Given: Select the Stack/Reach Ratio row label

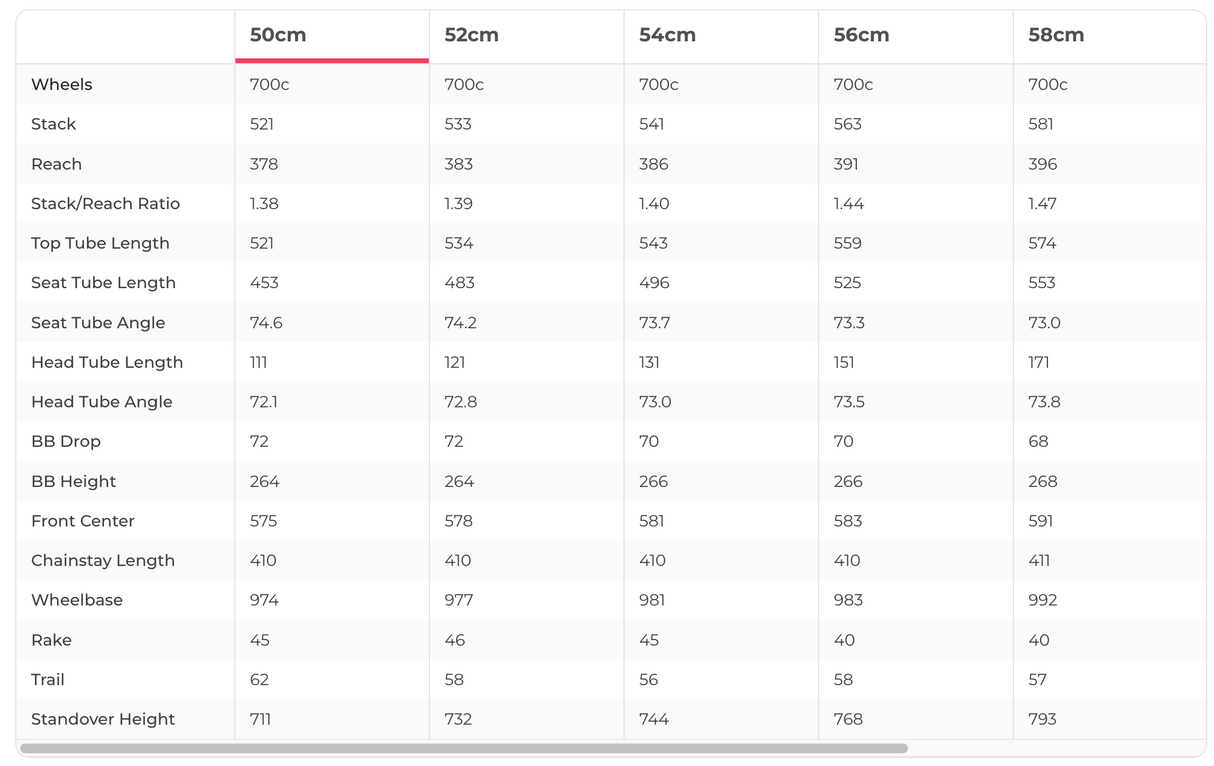Looking at the screenshot, I should point(106,204).
